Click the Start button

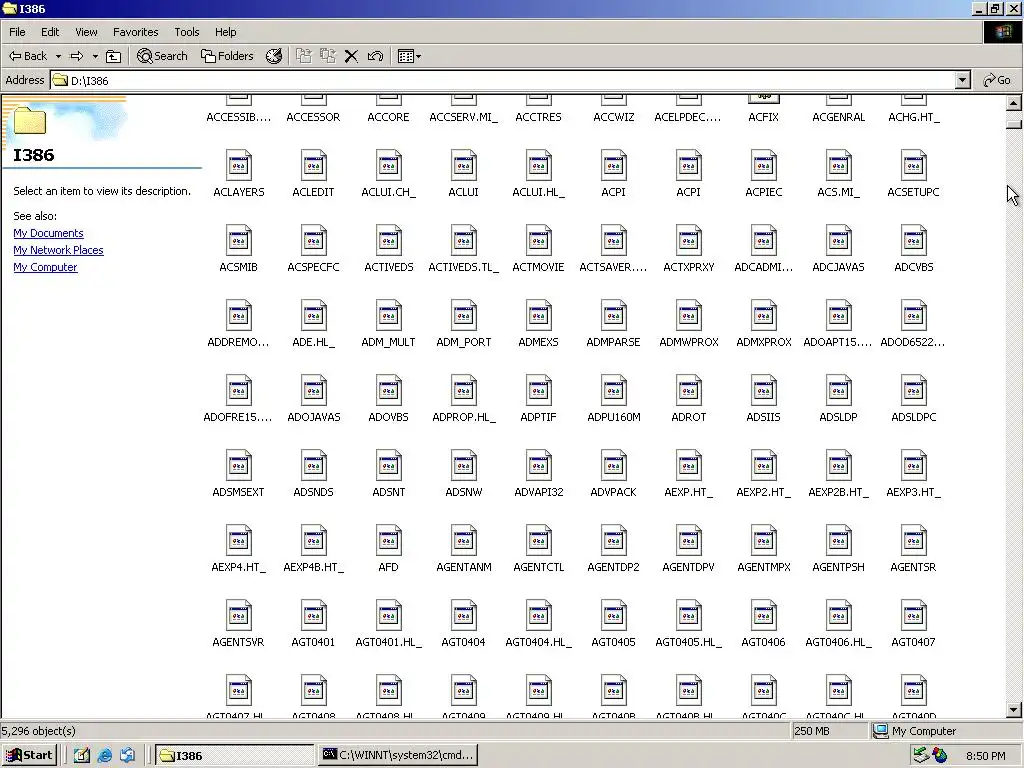(29, 756)
